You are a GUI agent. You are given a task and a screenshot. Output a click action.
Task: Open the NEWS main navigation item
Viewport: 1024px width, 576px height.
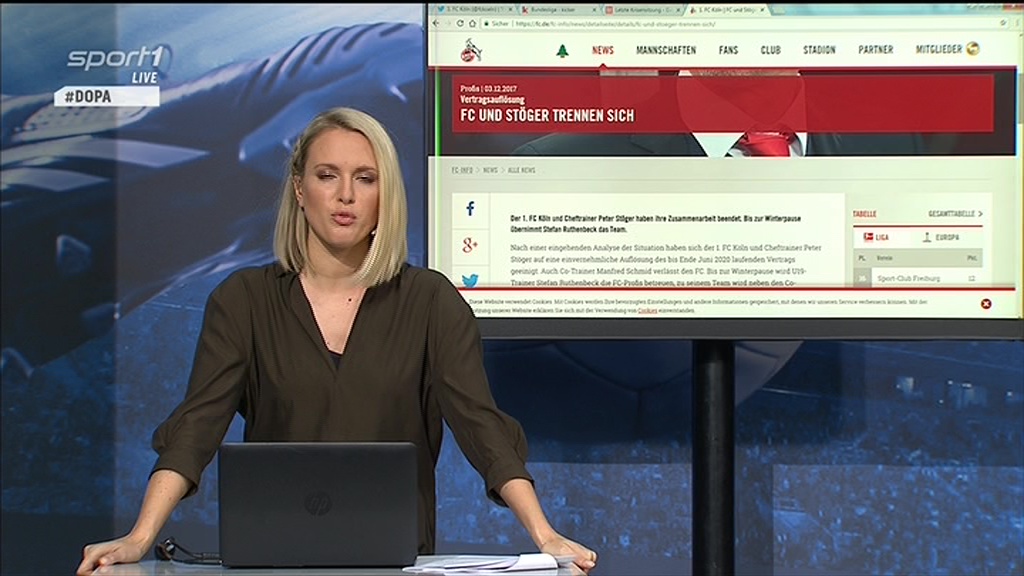603,50
